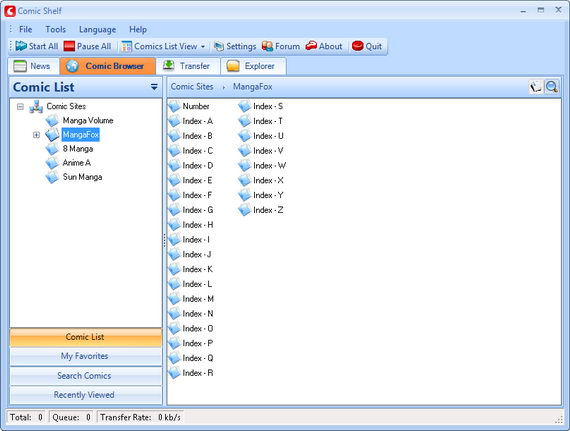Open the File menu
Screen dimensions: 570x431
pyautogui.click(x=25, y=29)
